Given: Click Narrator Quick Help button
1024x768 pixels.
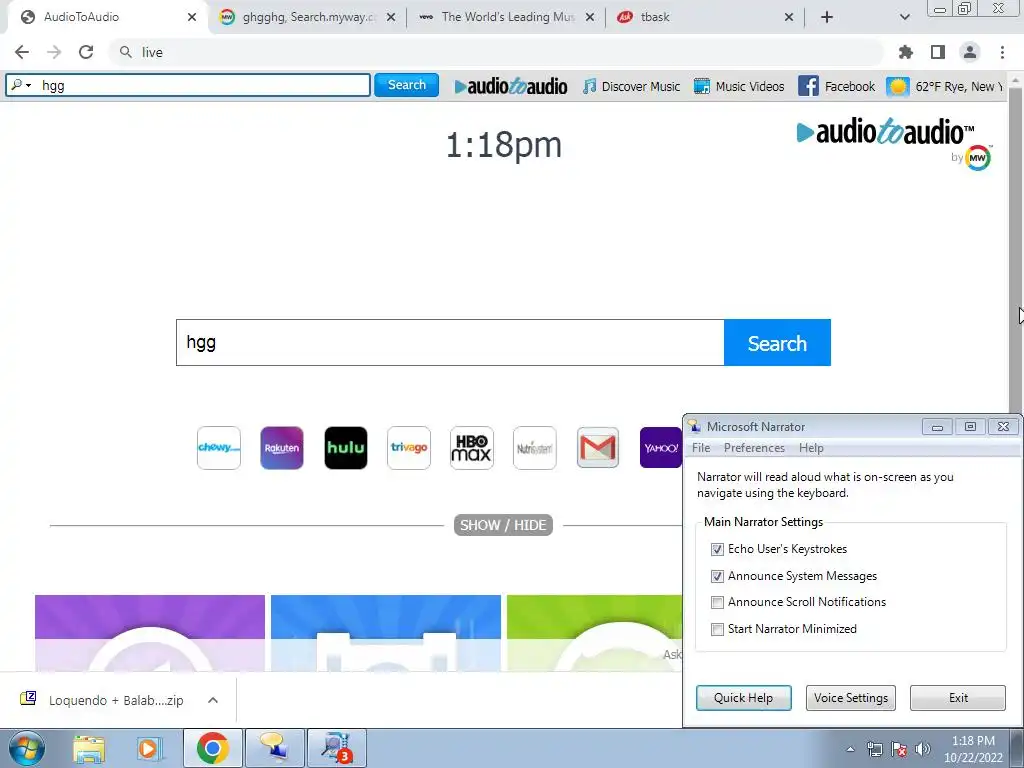Looking at the screenshot, I should tap(743, 697).
